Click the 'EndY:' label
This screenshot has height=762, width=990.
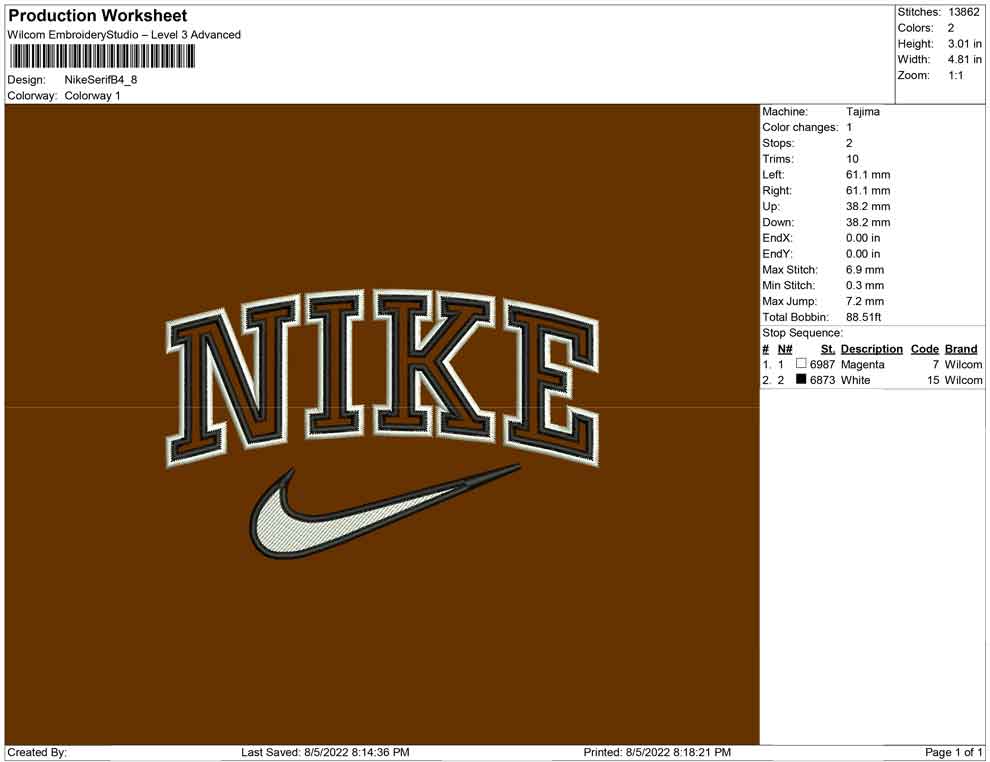777,254
